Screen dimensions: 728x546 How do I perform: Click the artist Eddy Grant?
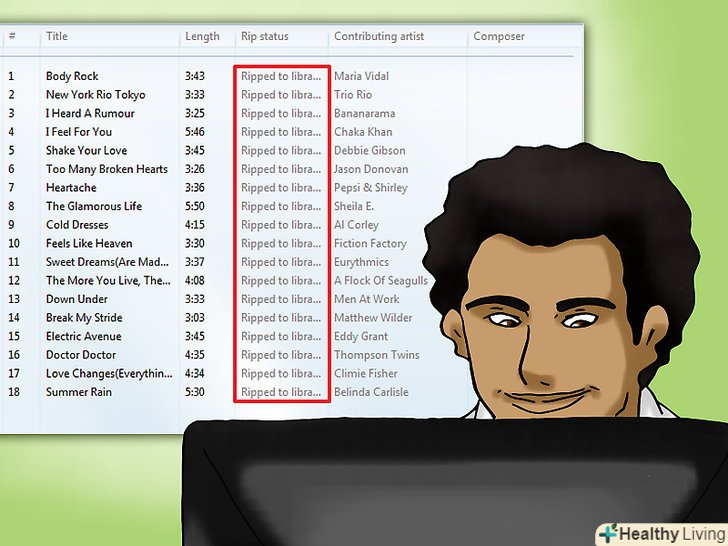(361, 336)
